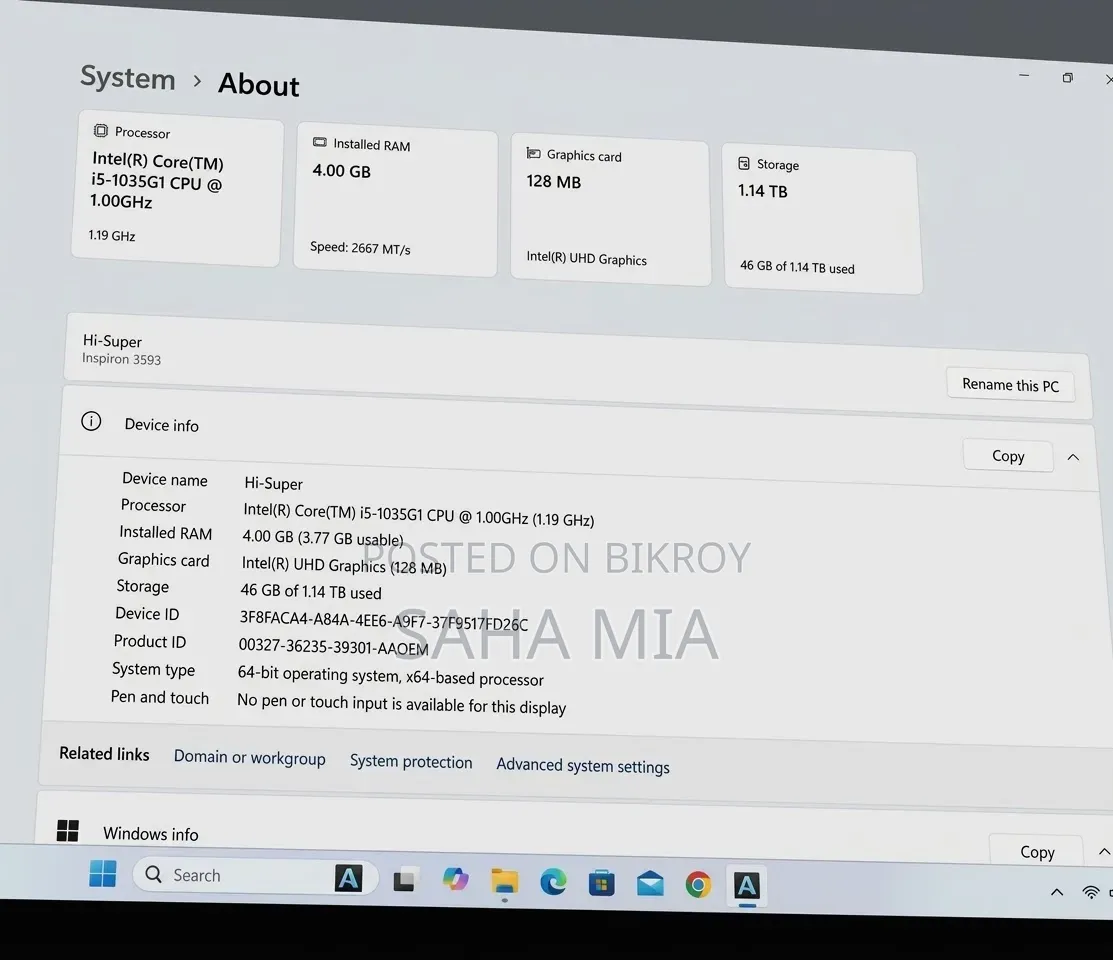
Task: Click the Graphics card icon
Action: tap(533, 153)
